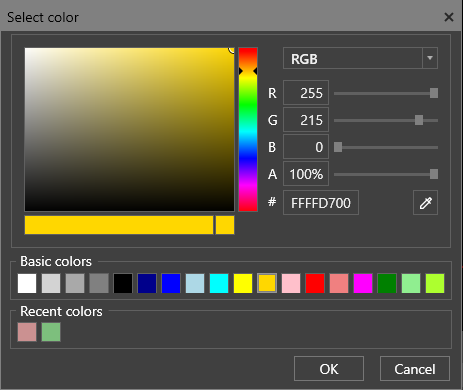Viewport: 463px width, 390px height.
Task: Select the white basic color swatch
Action: [27, 283]
